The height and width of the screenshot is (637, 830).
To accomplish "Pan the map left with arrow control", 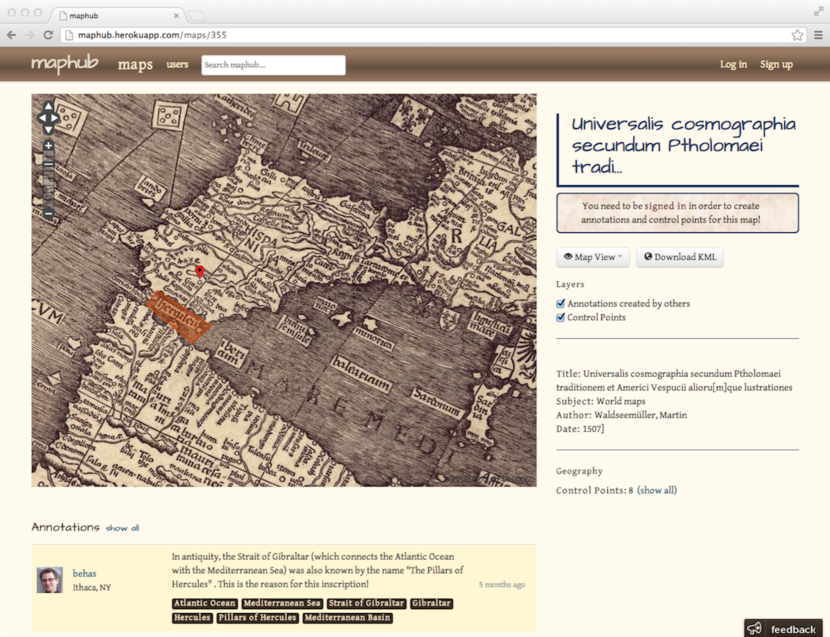I will (41, 118).
